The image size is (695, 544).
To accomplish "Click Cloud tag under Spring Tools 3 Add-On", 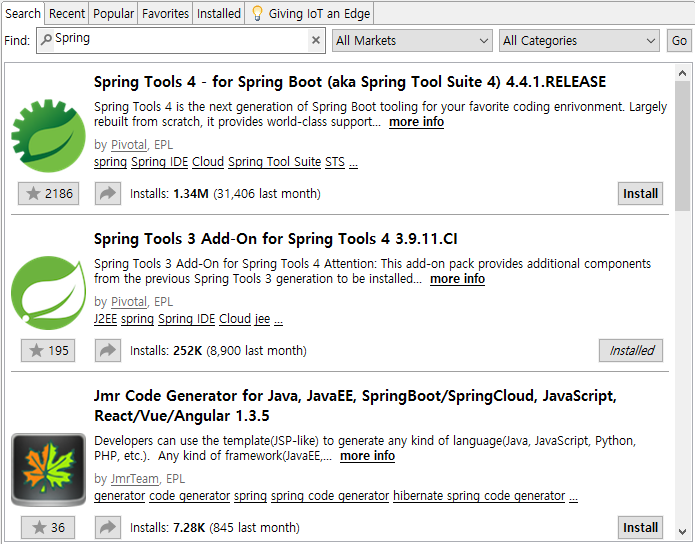I will point(235,319).
